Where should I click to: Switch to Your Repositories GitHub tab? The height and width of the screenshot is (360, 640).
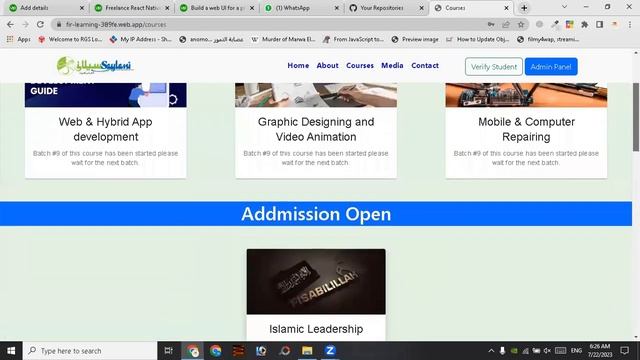387,8
